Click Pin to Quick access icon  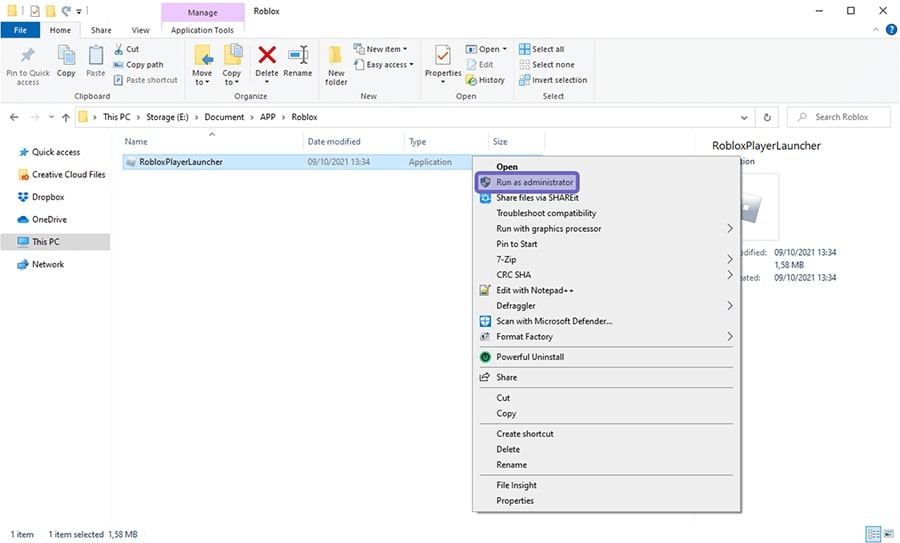coord(27,55)
